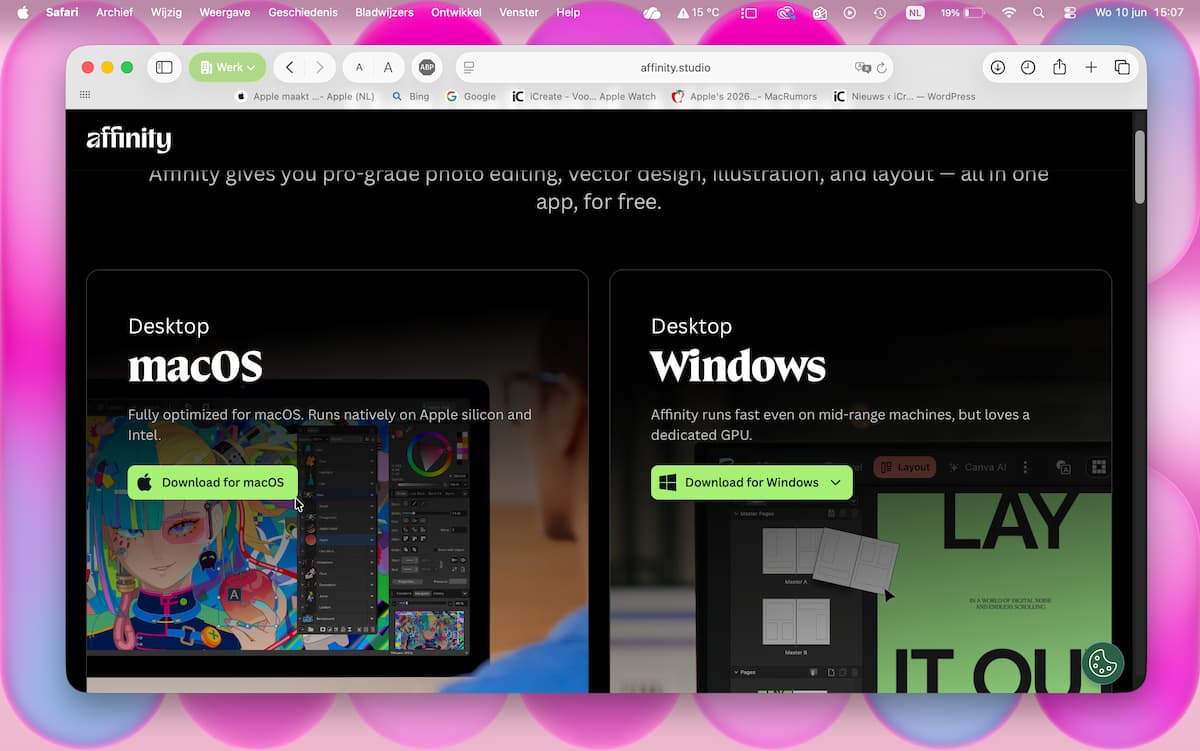Open the 15 °C weather status item
This screenshot has width=1200, height=751.
(699, 12)
